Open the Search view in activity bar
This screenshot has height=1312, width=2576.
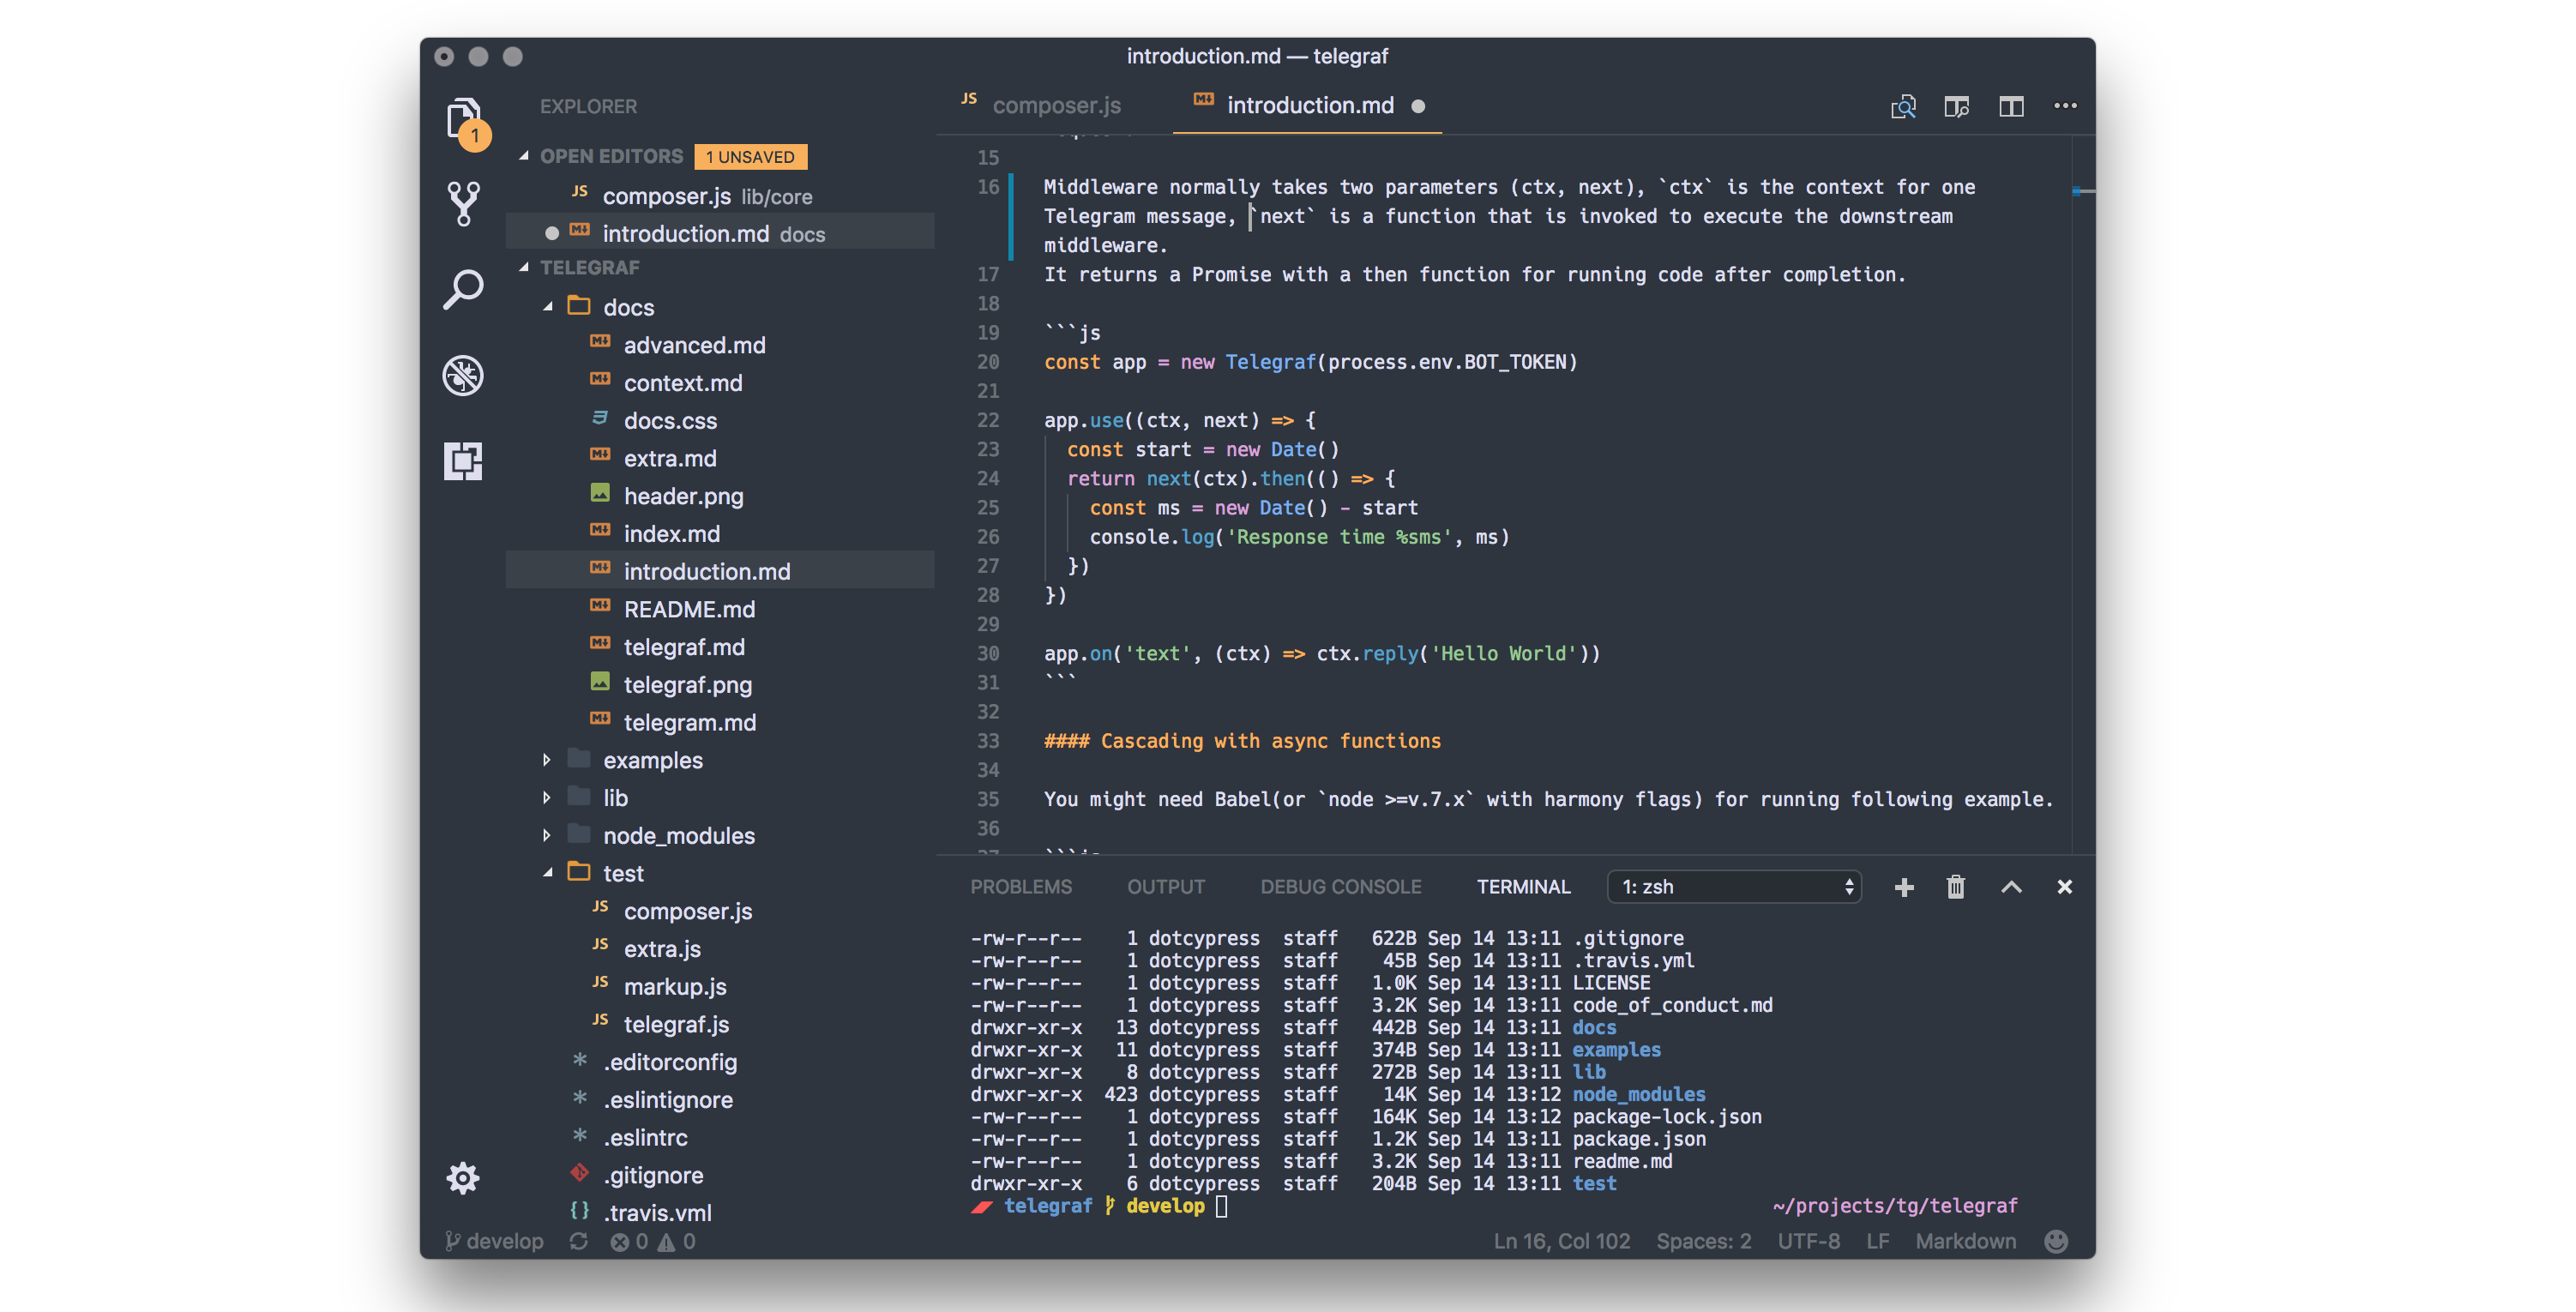point(463,290)
